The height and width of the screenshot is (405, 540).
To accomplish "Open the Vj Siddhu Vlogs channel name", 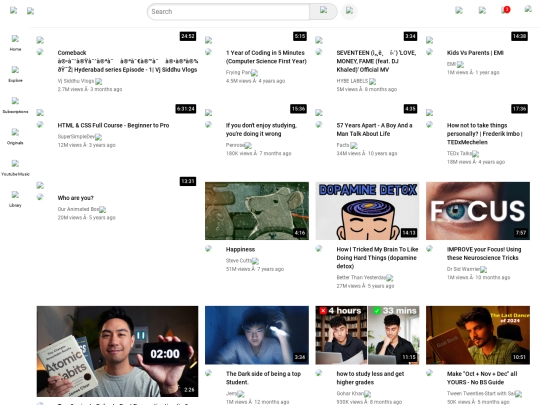I will pyautogui.click(x=75, y=81).
